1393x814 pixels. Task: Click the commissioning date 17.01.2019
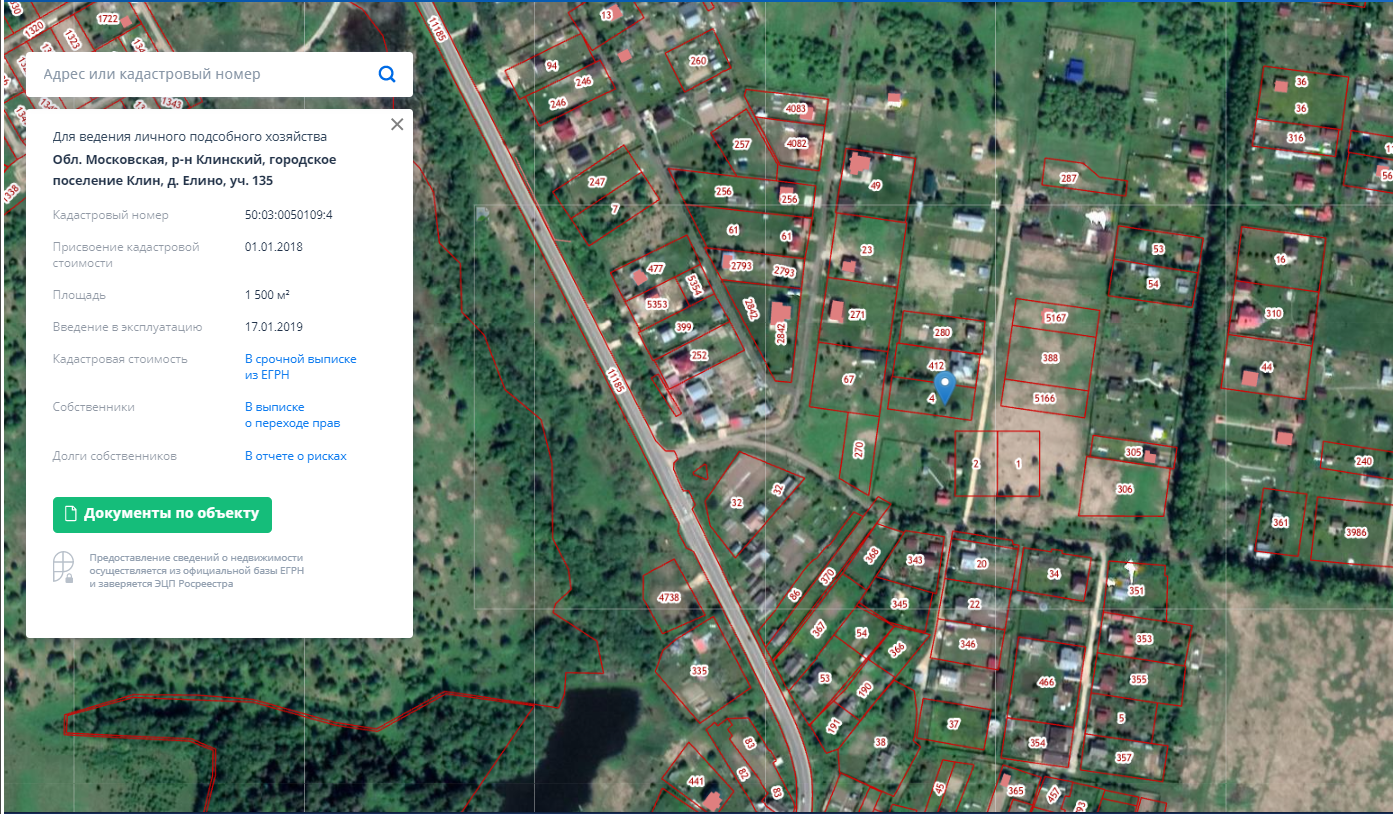point(274,327)
